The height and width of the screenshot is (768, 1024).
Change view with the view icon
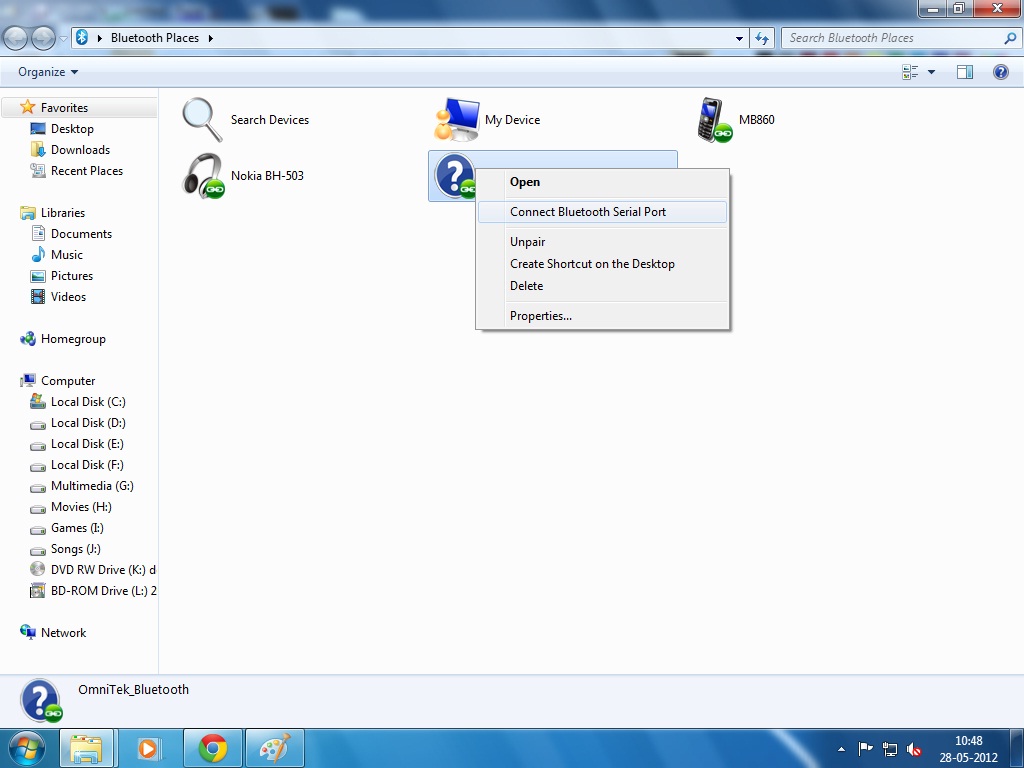910,72
